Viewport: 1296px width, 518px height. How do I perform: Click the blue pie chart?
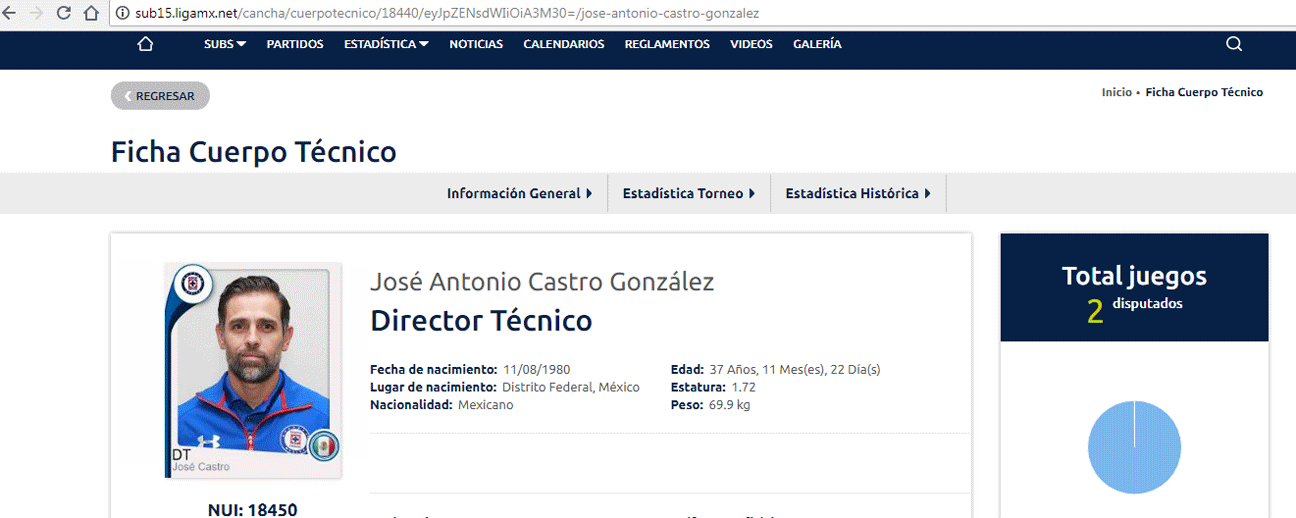click(1134, 447)
